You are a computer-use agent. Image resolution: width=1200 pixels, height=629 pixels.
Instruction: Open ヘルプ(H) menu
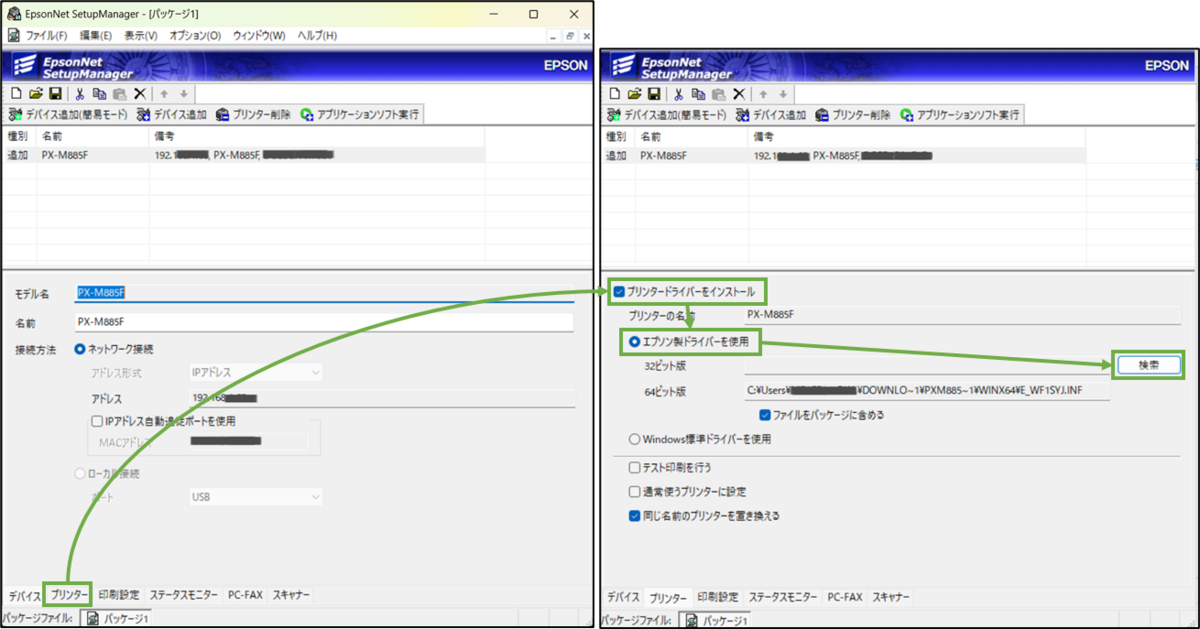[x=317, y=35]
